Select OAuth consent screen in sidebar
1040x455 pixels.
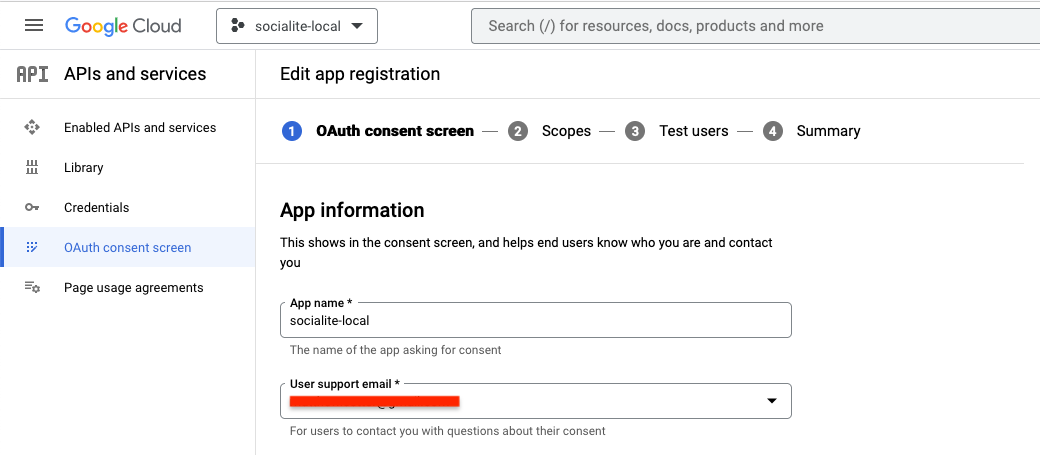point(127,247)
